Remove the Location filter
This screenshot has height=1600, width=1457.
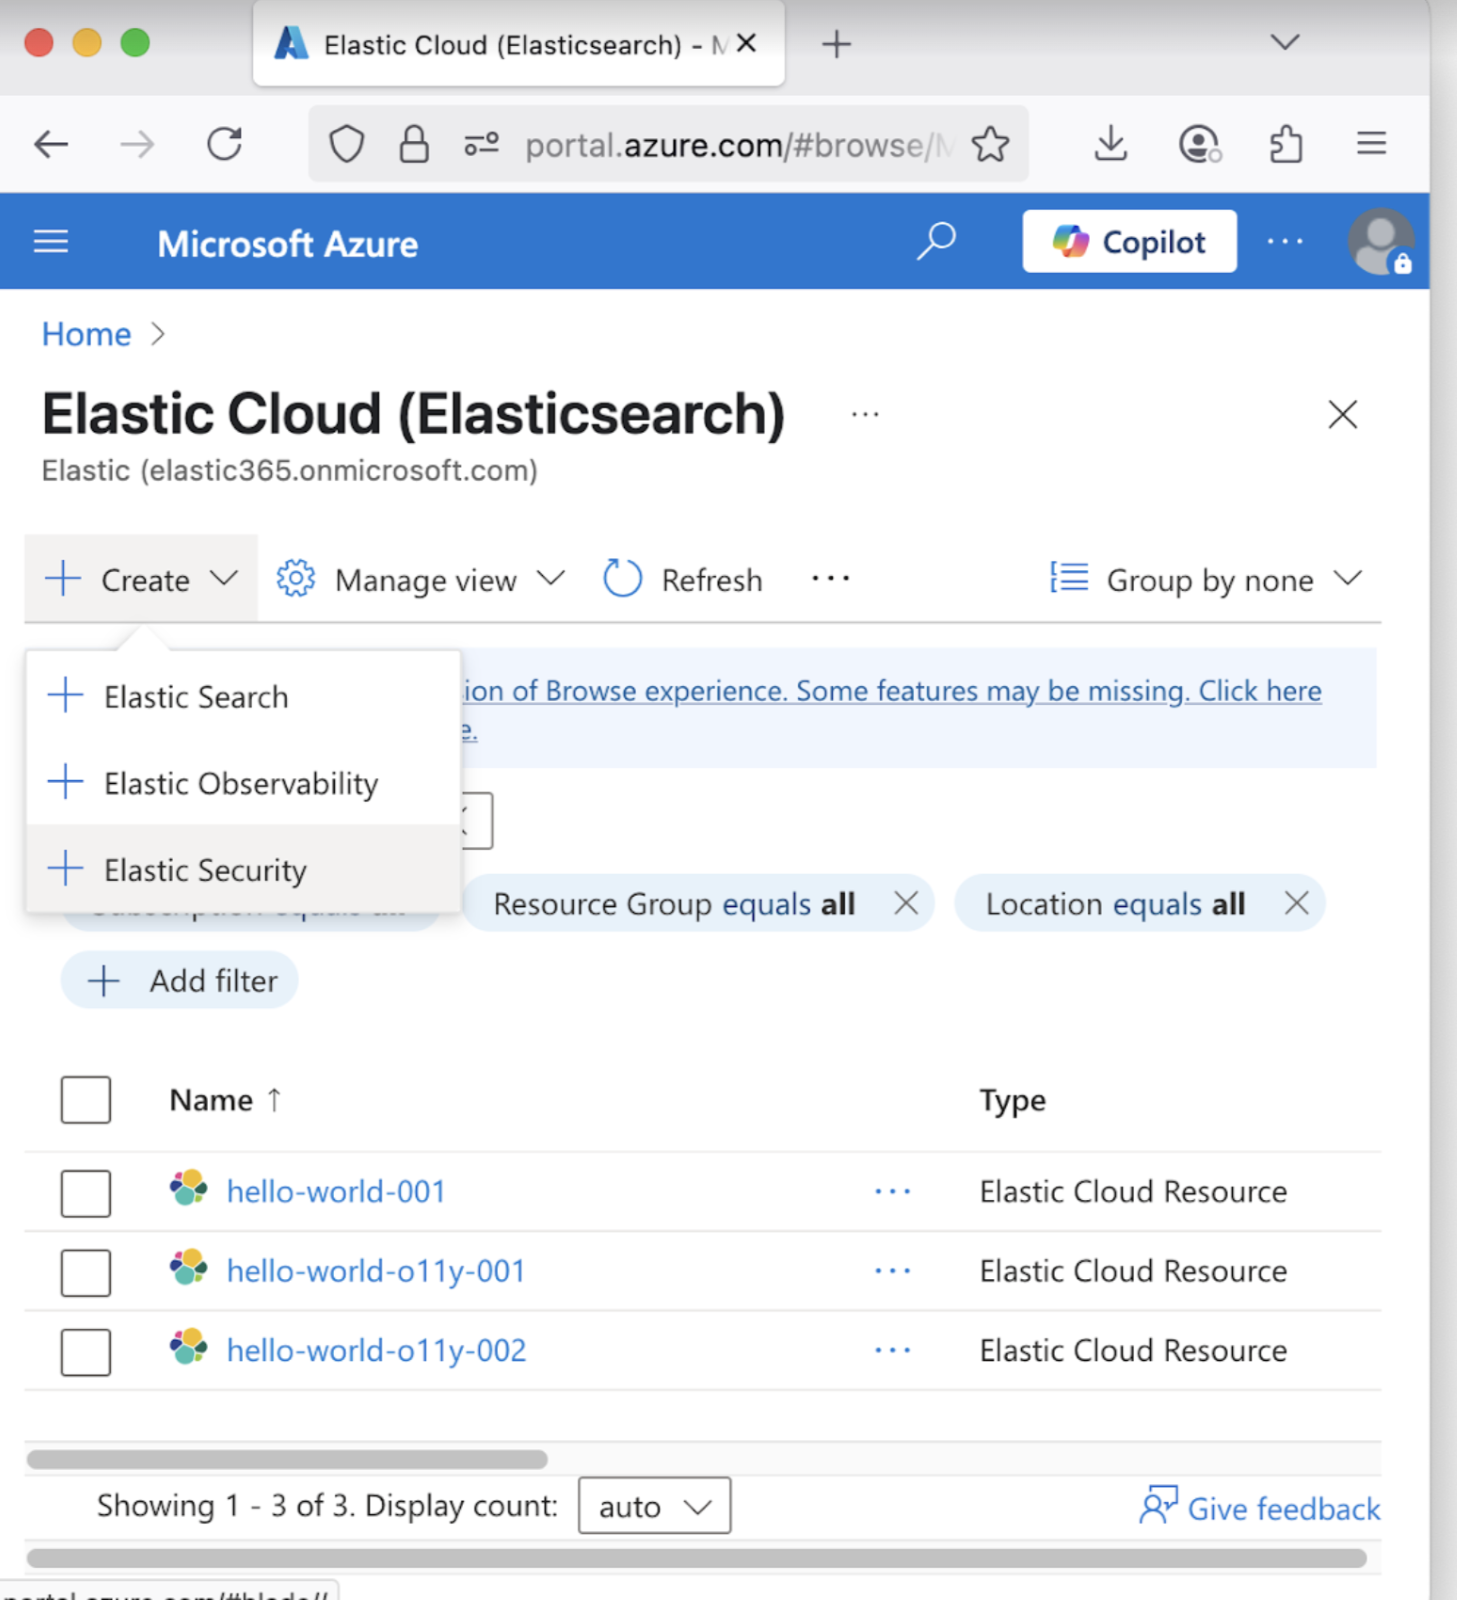1296,903
